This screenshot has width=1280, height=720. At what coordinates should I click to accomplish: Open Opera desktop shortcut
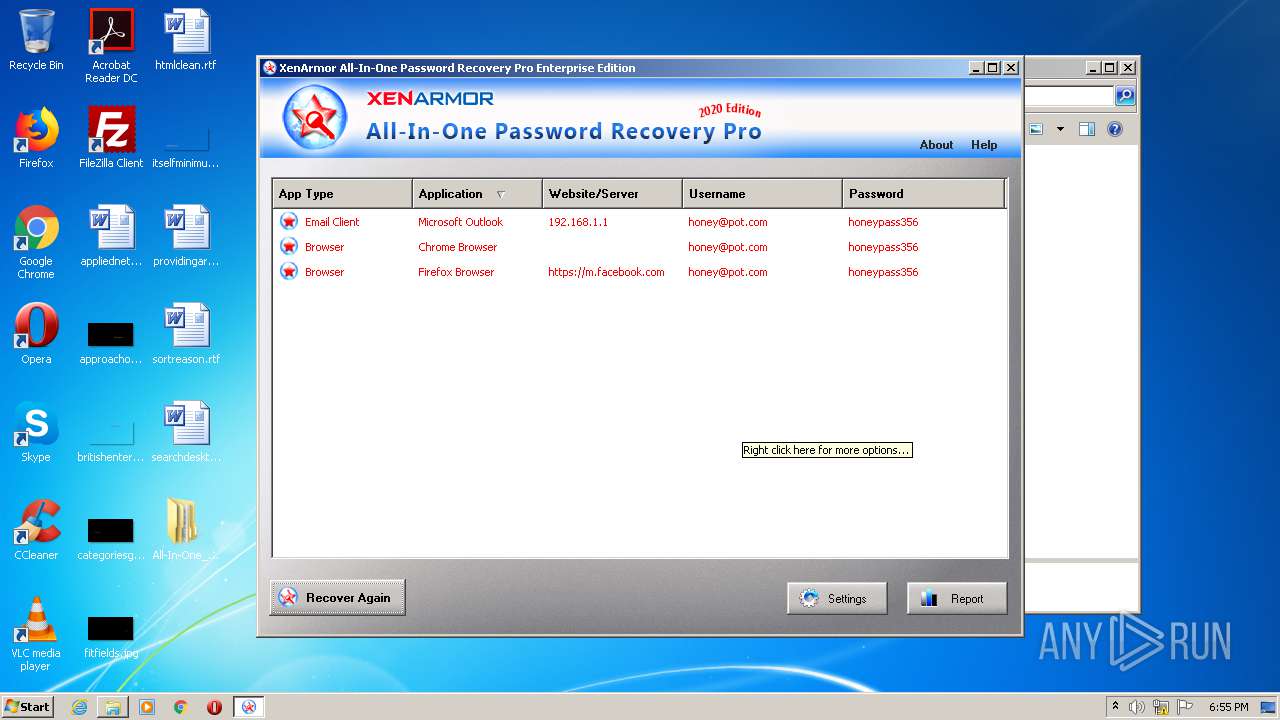pos(36,333)
